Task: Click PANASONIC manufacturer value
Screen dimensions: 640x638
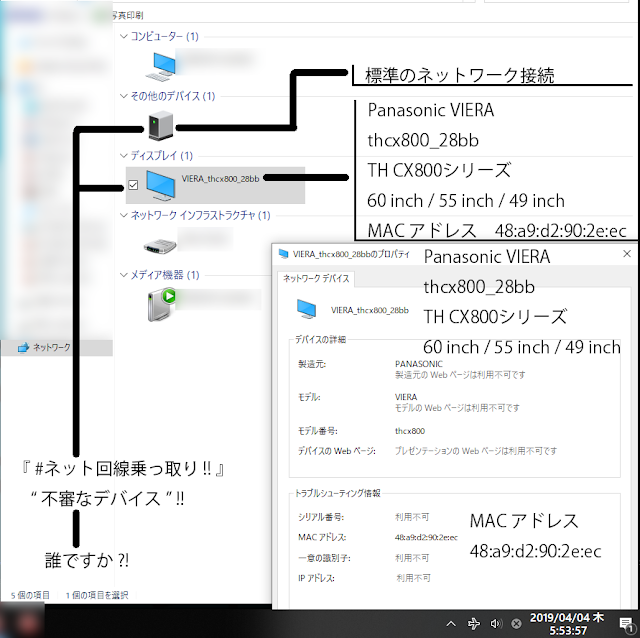Action: click(419, 364)
